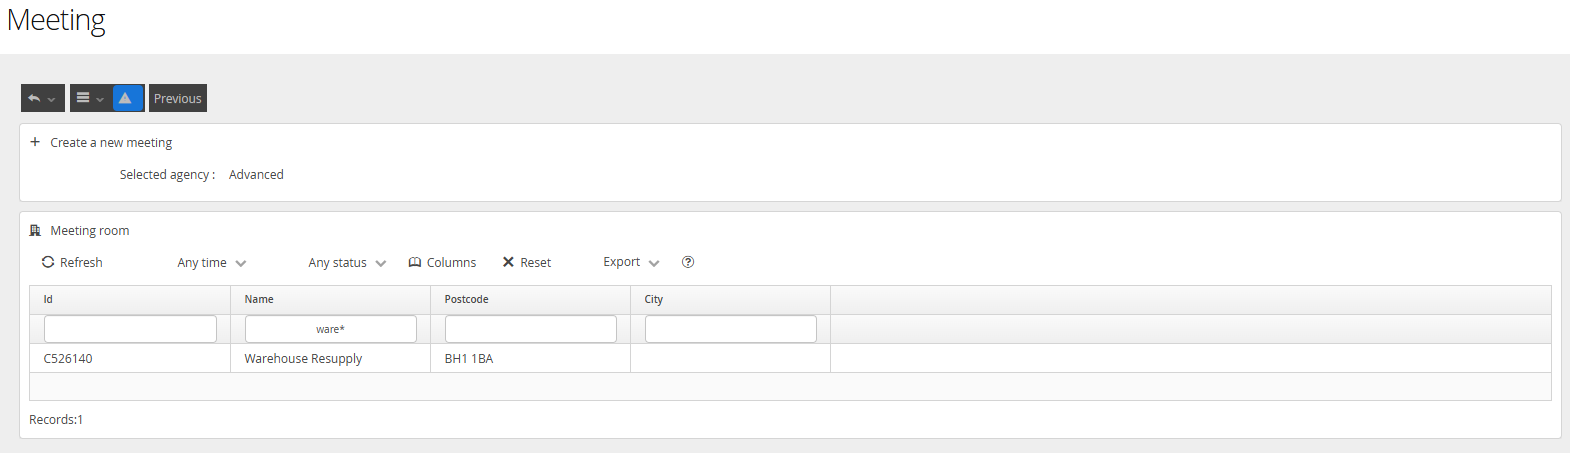Viewport: 1570px width, 453px height.
Task: Open the Export dropdown menu
Action: click(631, 262)
